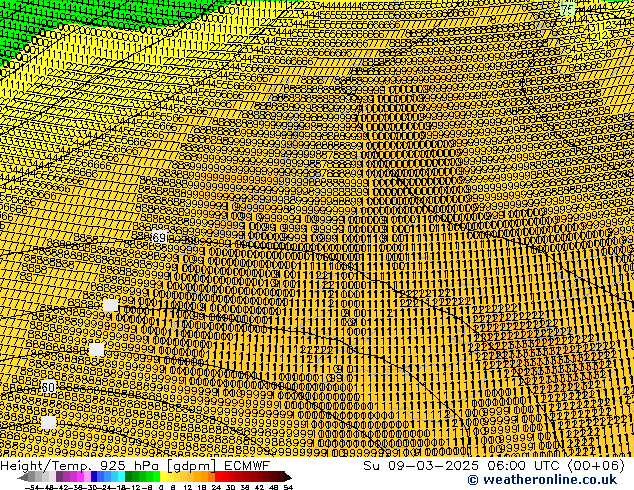The height and width of the screenshot is (490, 634).
Task: Click the 75 contour label at top right
Action: 567,9
